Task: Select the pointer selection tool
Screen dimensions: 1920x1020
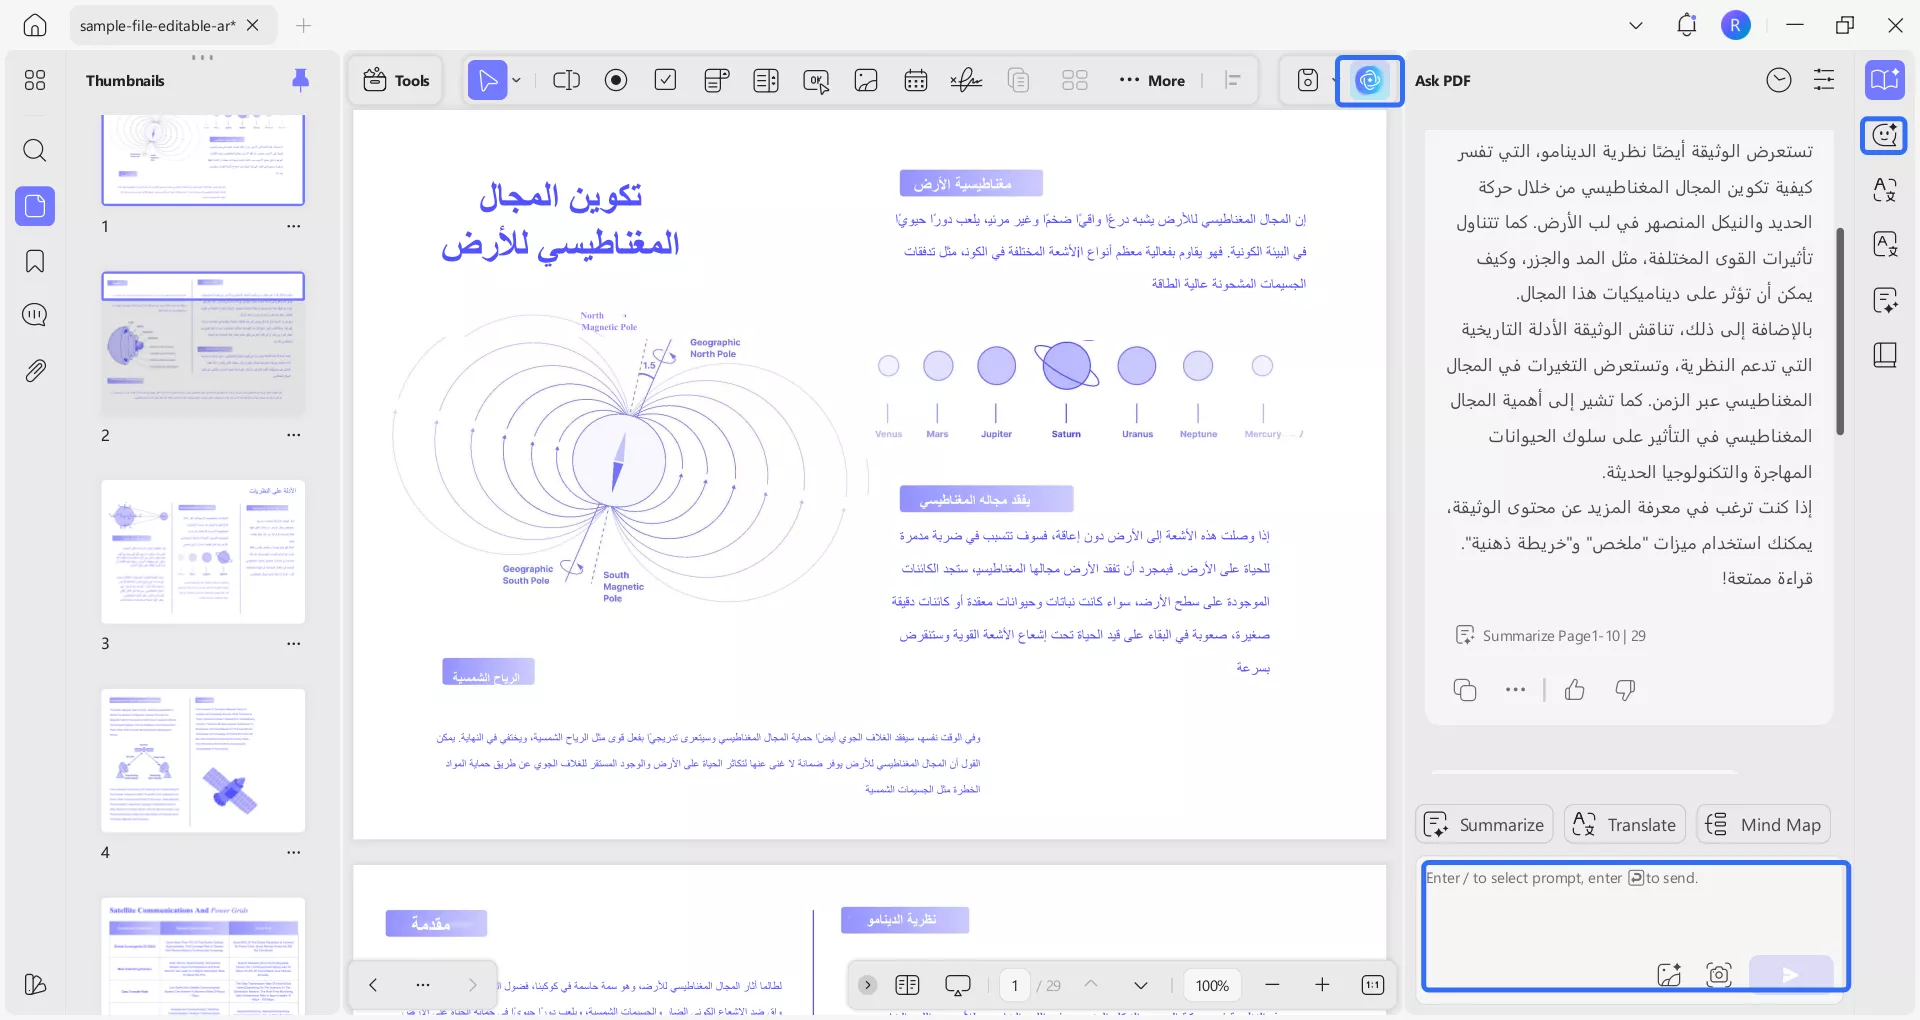Action: pos(488,80)
